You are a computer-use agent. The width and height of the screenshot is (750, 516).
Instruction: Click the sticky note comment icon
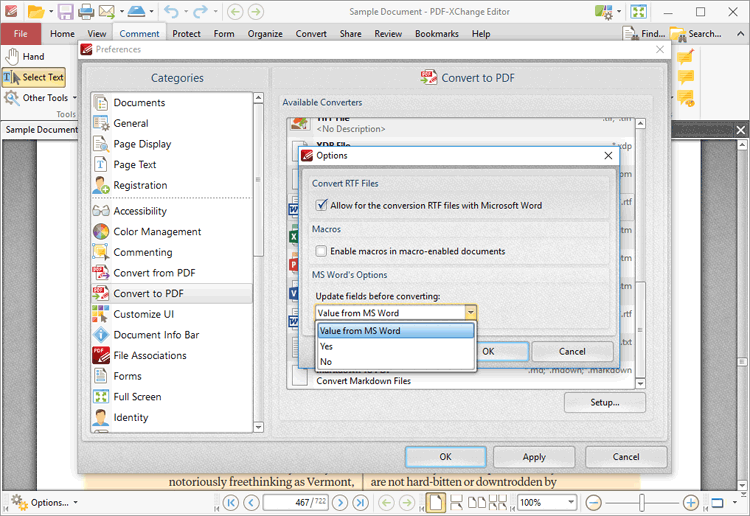685,77
